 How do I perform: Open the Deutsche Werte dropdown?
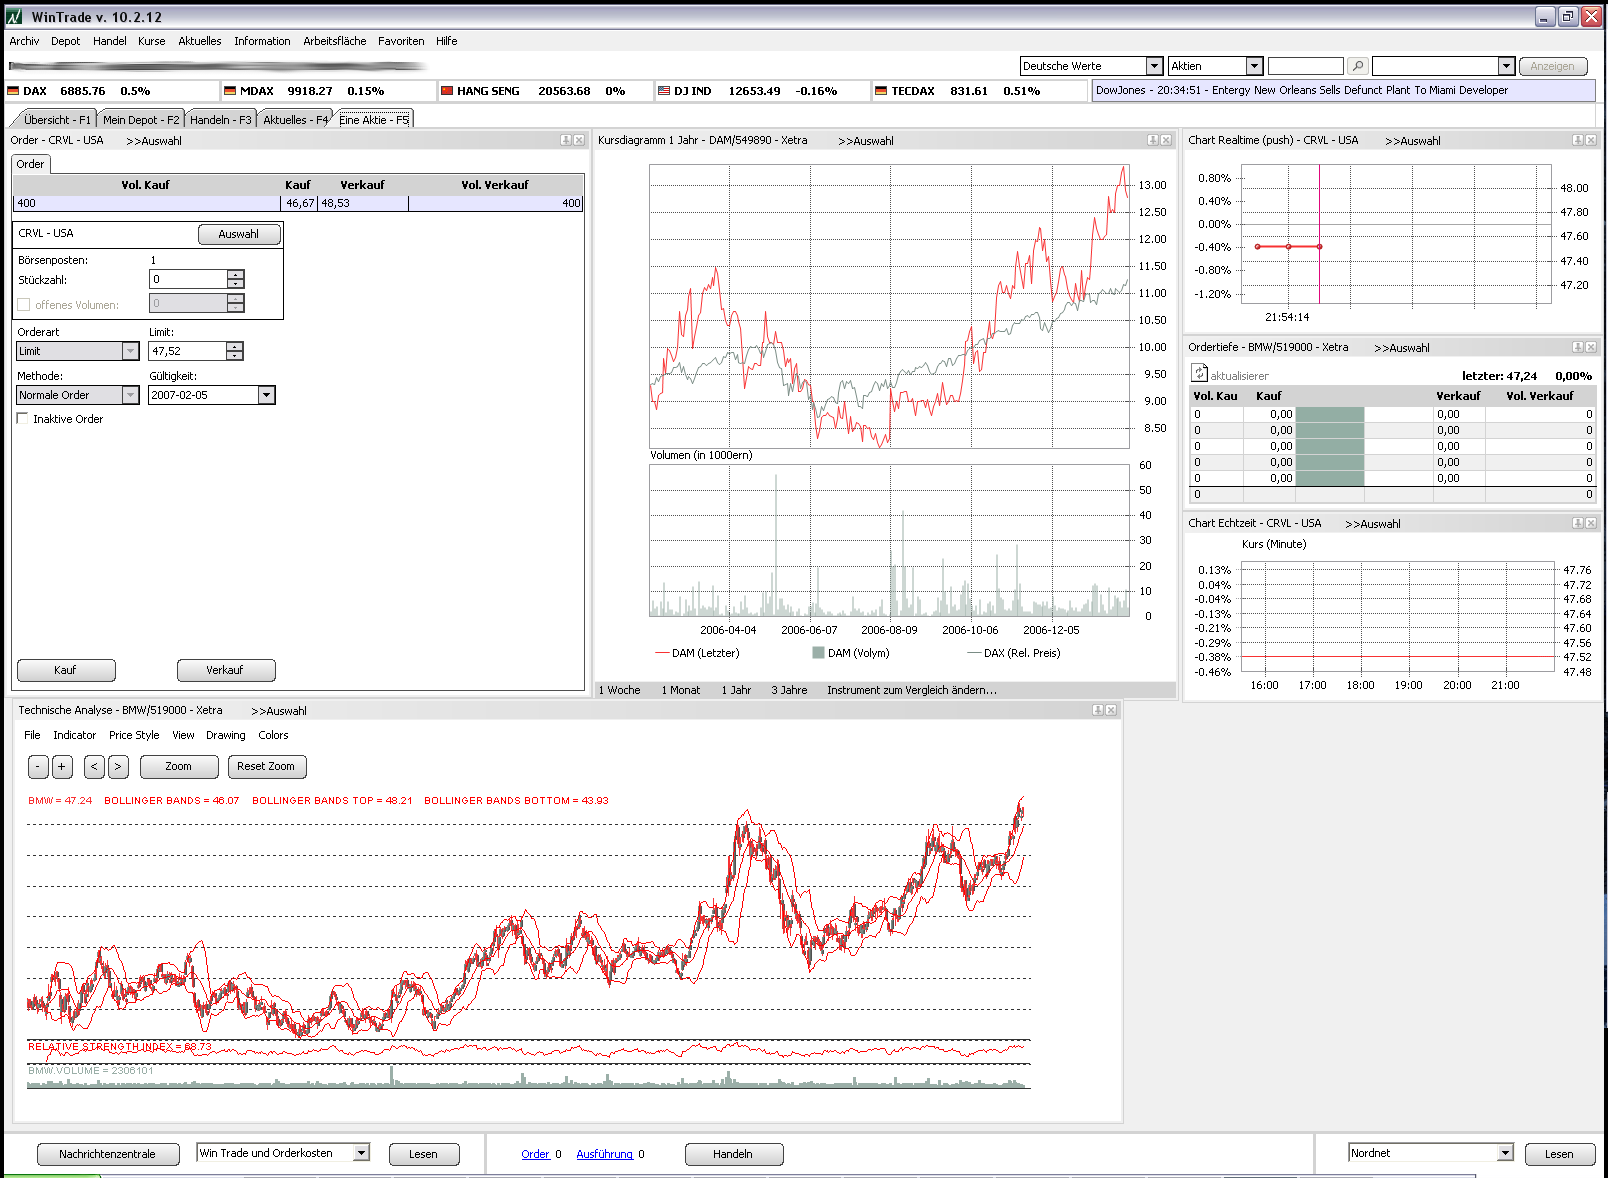pos(1153,66)
